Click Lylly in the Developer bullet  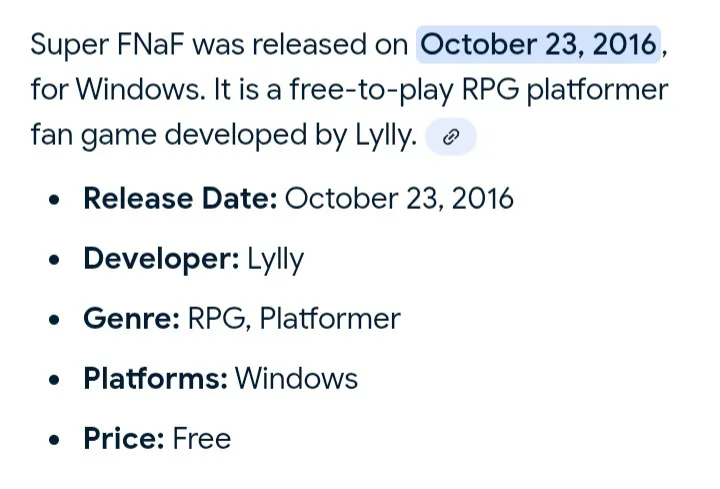275,259
